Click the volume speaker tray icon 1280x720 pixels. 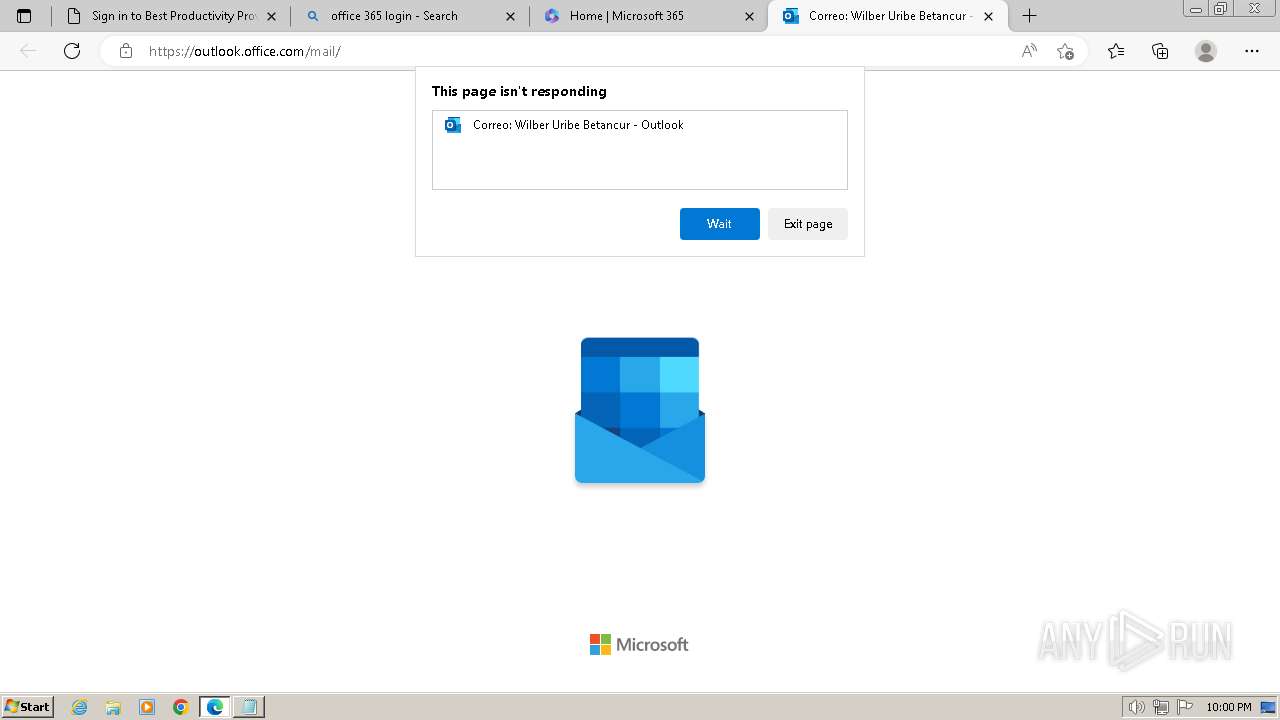click(1136, 707)
